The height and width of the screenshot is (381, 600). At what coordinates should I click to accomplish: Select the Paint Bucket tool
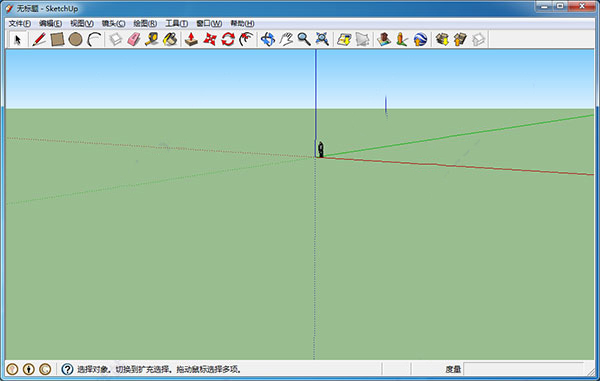(170, 39)
